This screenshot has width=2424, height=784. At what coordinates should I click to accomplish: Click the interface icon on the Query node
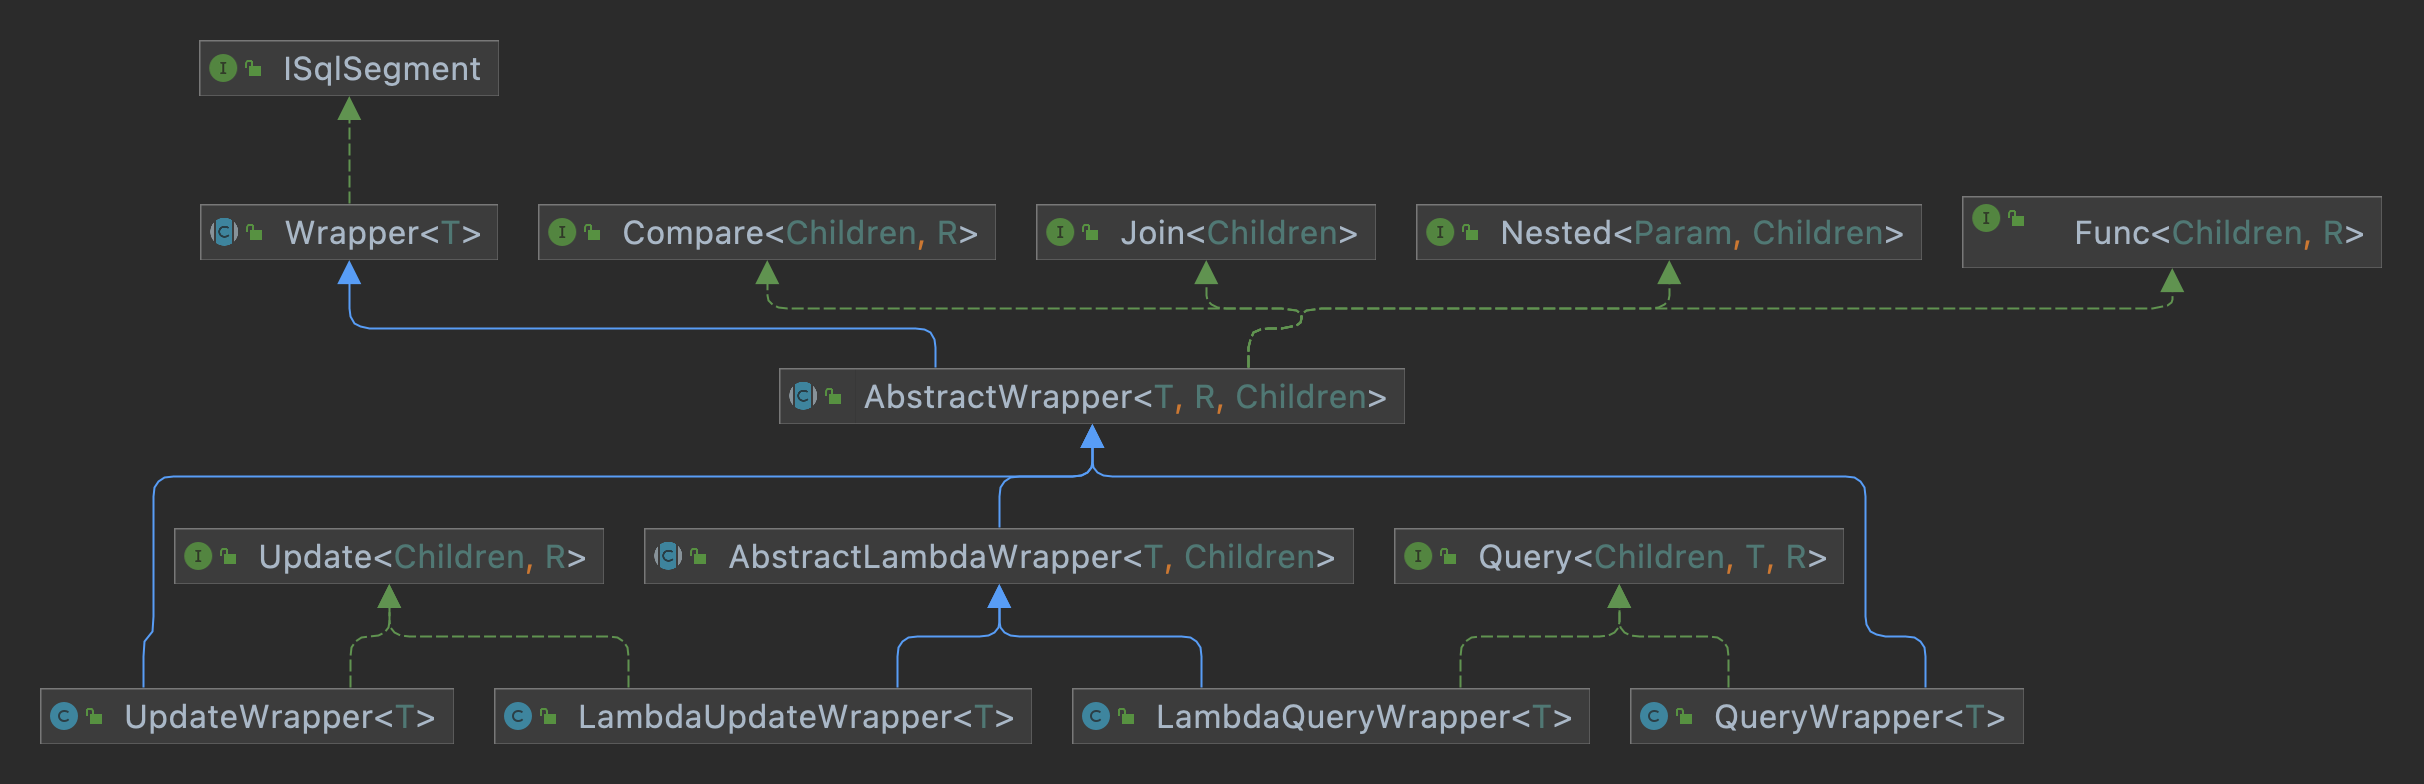[1418, 556]
